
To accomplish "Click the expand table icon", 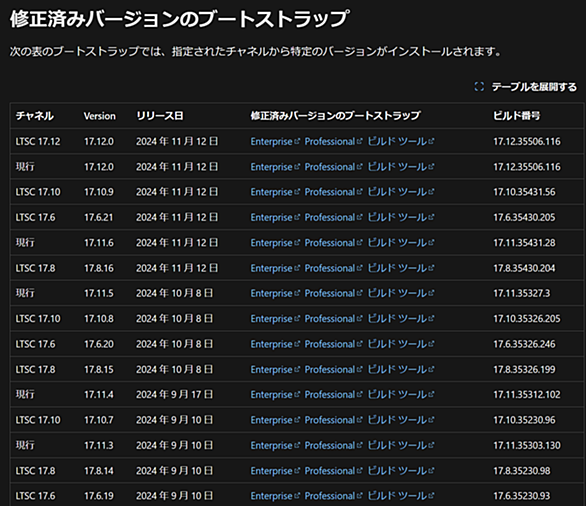I will pyautogui.click(x=479, y=87).
